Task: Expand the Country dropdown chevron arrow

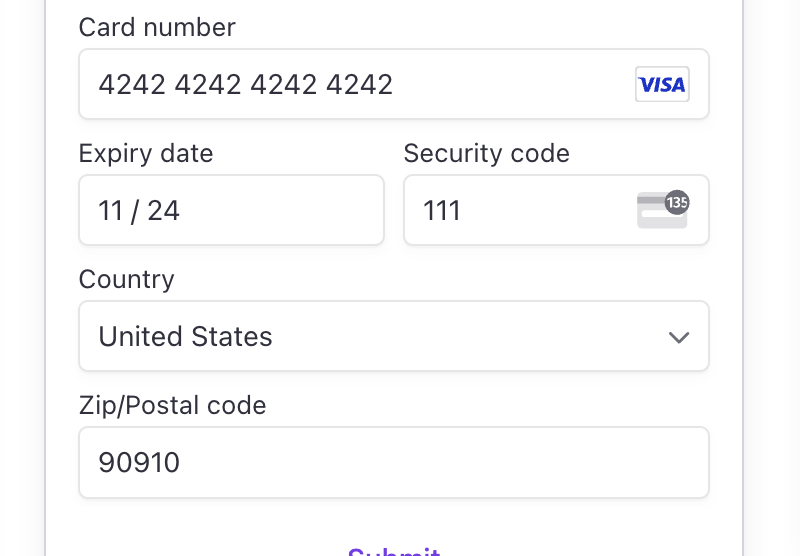Action: point(679,337)
